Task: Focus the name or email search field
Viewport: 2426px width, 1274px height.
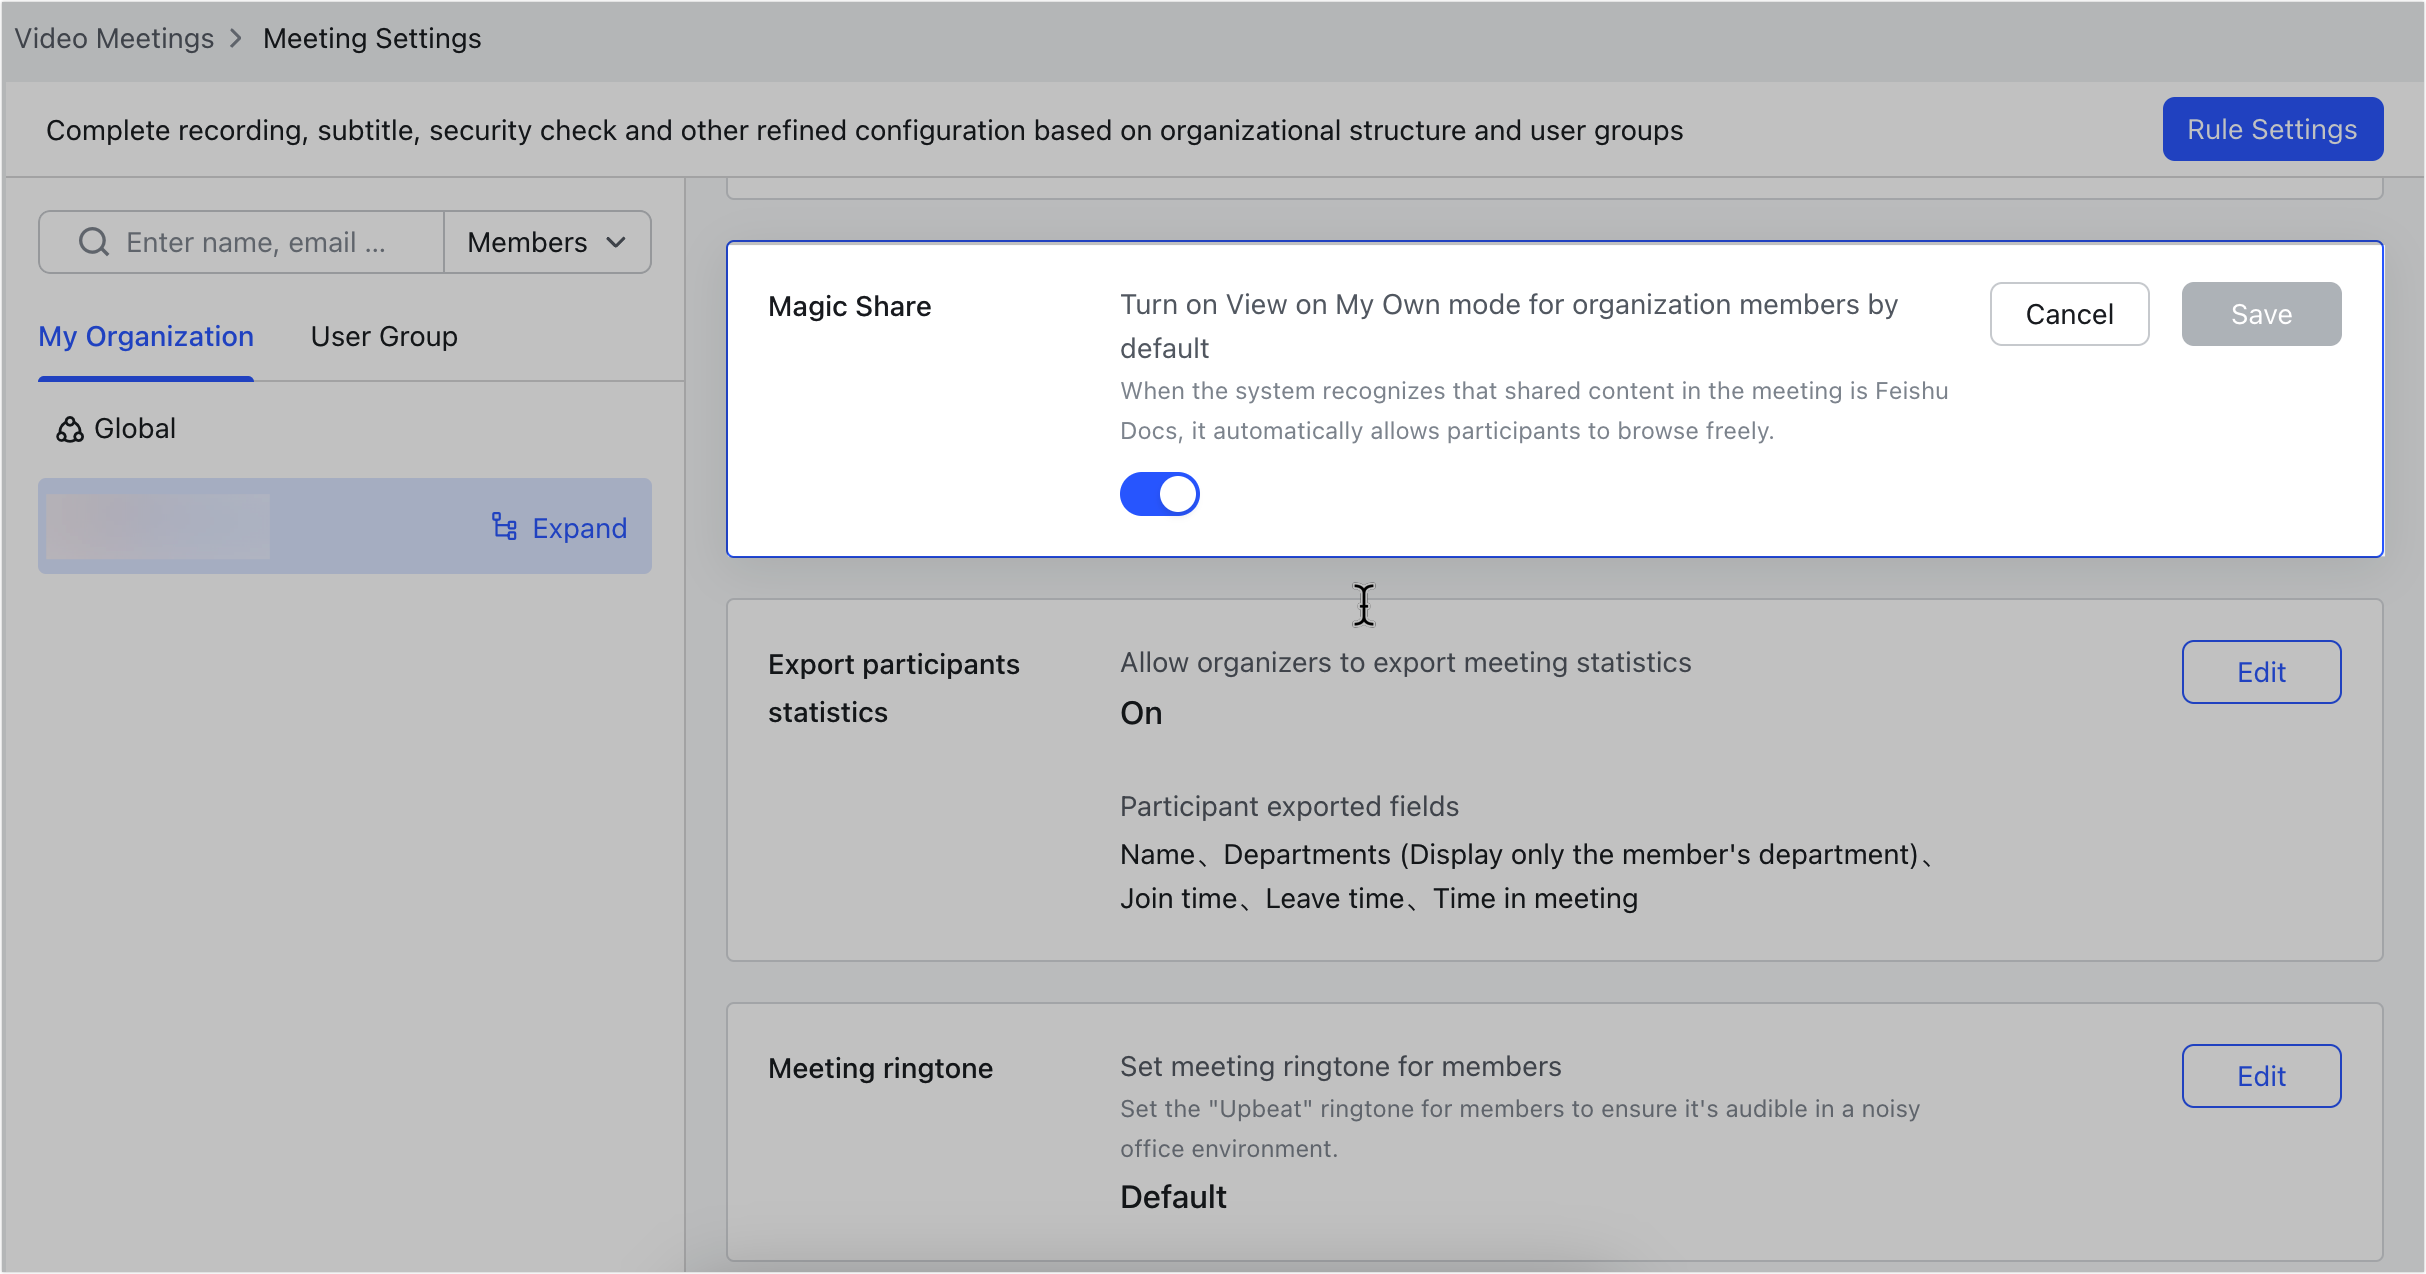Action: click(242, 242)
